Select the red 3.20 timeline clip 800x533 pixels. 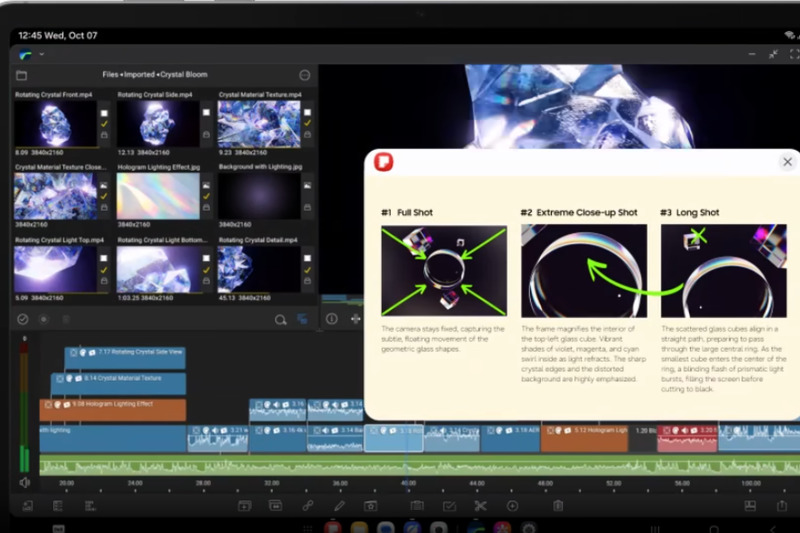tap(687, 439)
